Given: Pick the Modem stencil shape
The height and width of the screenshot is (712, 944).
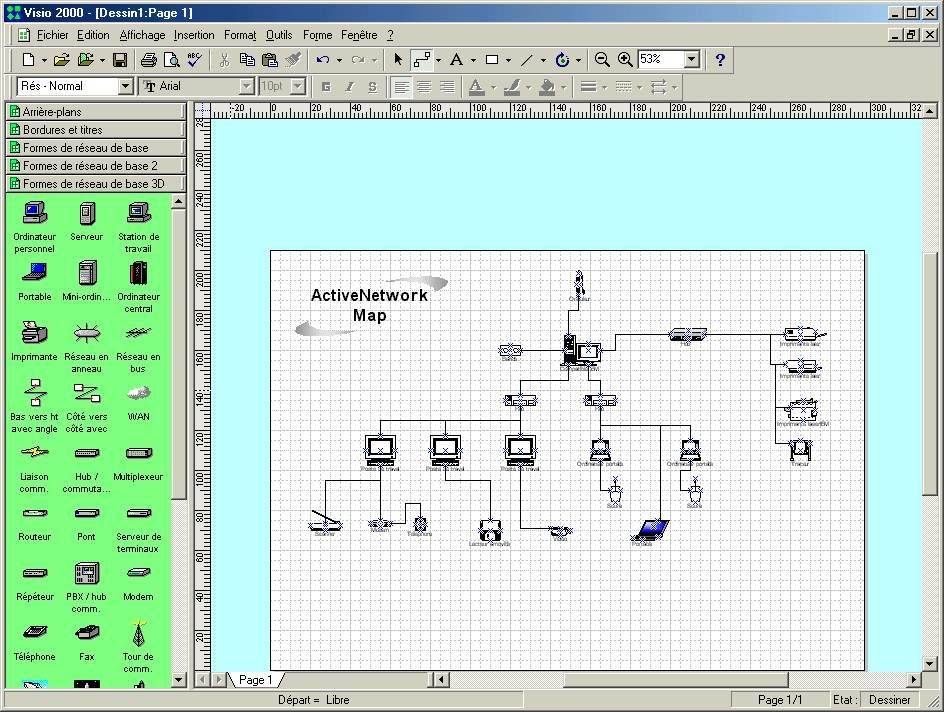Looking at the screenshot, I should [138, 583].
